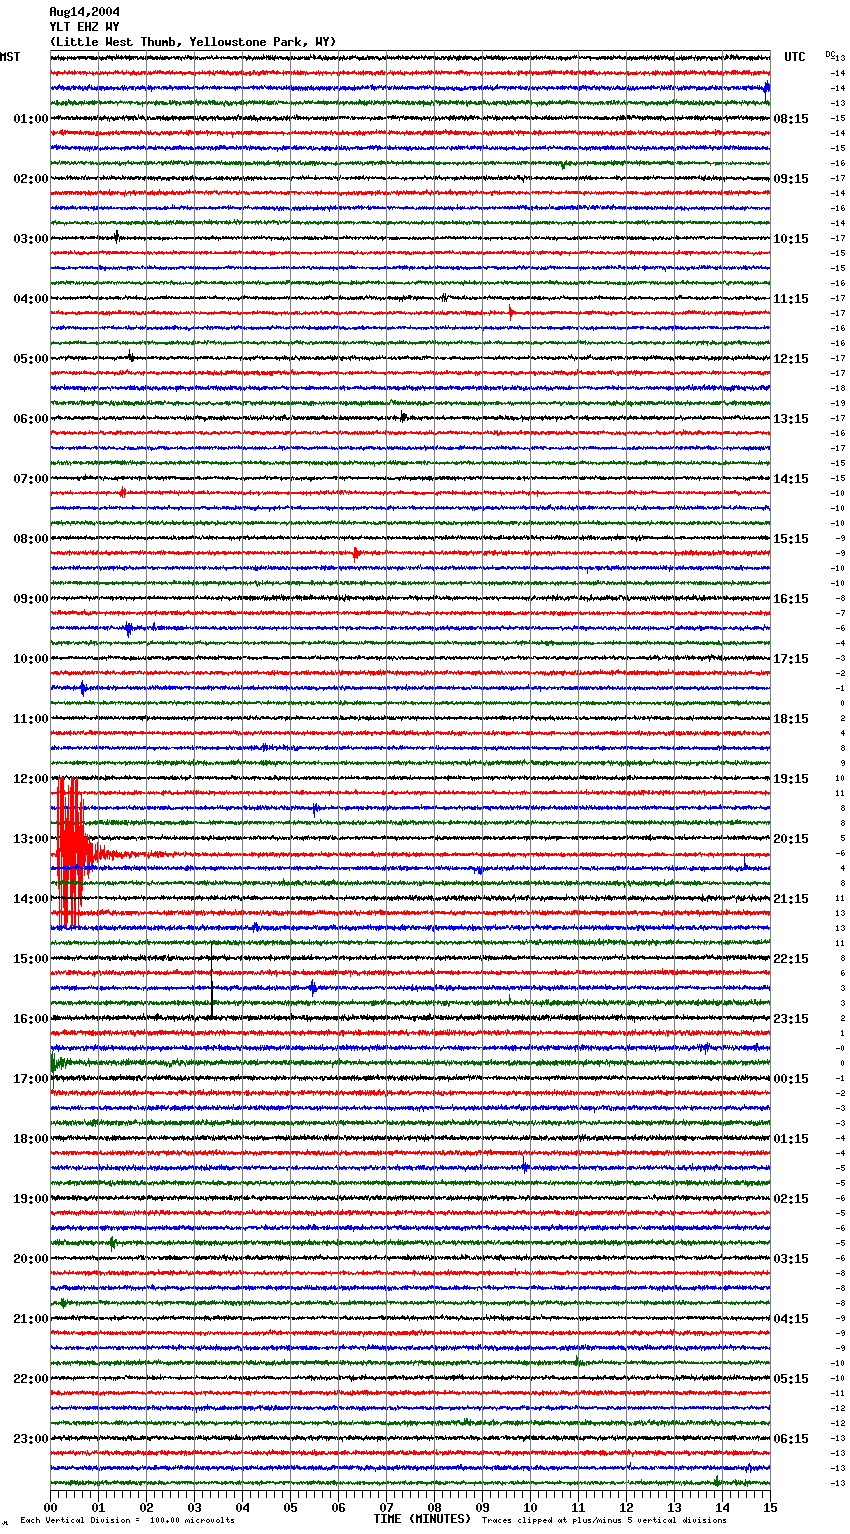Select the 03:00 MST time label

click(x=31, y=239)
